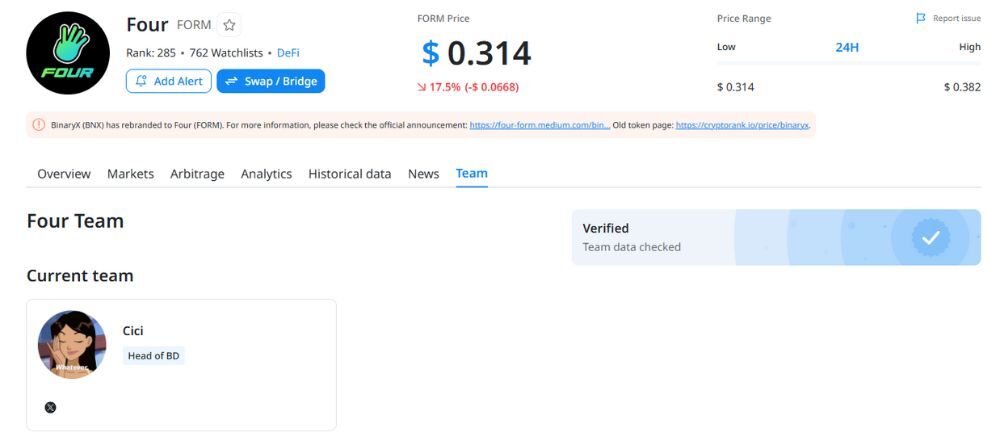
Task: Click the DeFi category link
Action: tap(288, 53)
